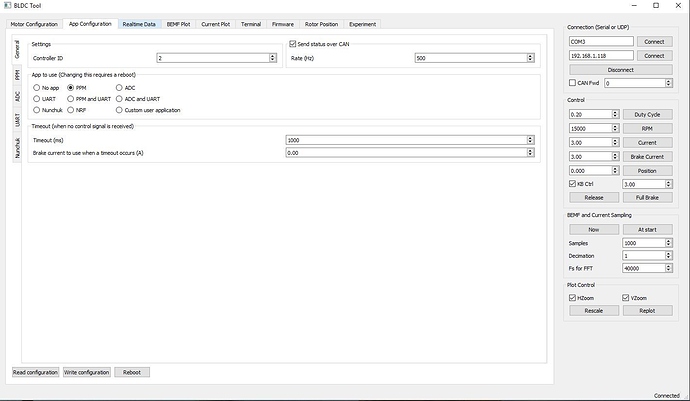Image resolution: width=690 pixels, height=401 pixels.
Task: Toggle the CAN Fwd checkbox
Action: click(572, 84)
